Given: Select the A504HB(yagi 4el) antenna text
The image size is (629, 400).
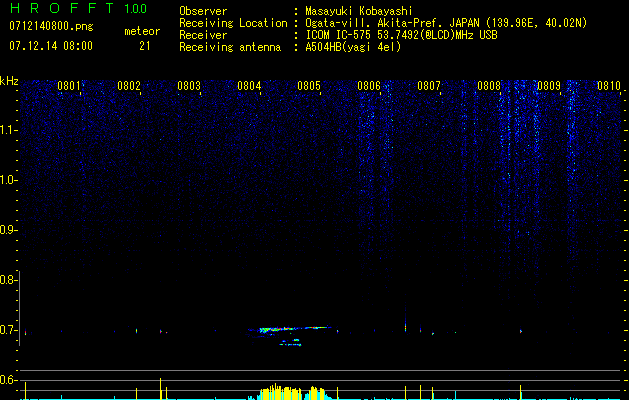Looking at the screenshot, I should tap(353, 47).
